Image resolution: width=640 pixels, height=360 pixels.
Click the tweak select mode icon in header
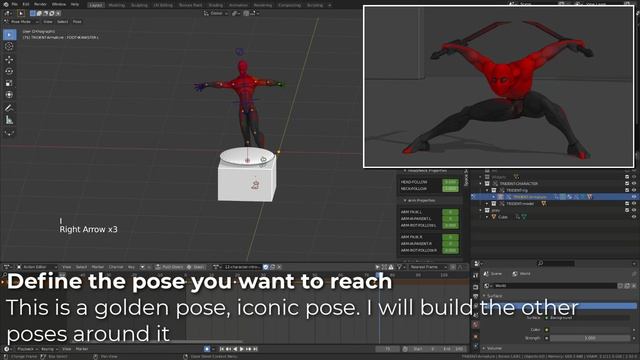21,13
